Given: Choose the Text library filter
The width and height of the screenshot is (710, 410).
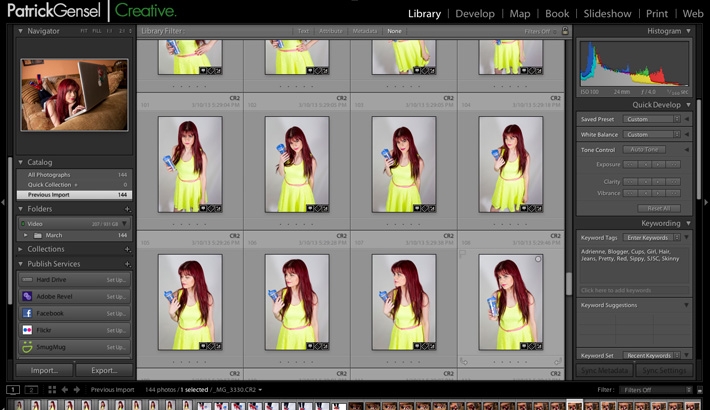Looking at the screenshot, I should [303, 31].
